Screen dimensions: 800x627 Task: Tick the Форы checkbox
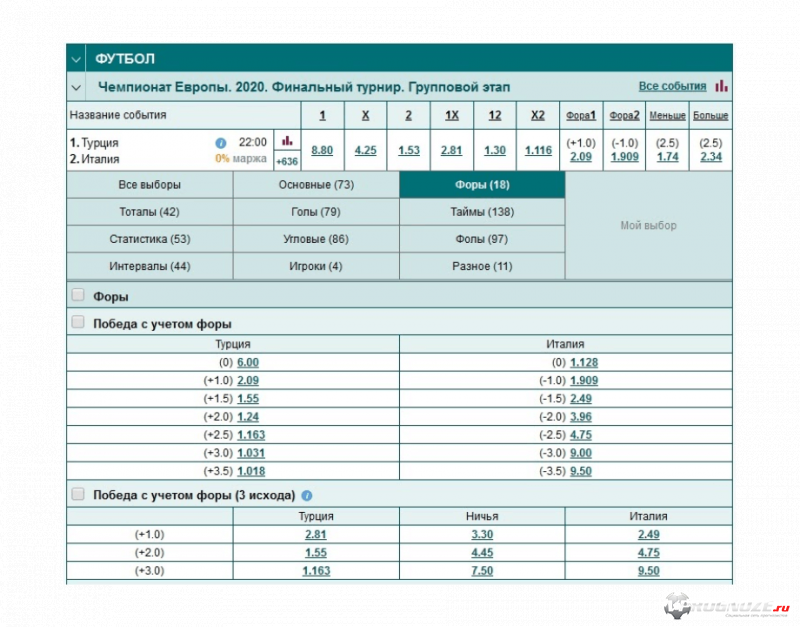78,296
